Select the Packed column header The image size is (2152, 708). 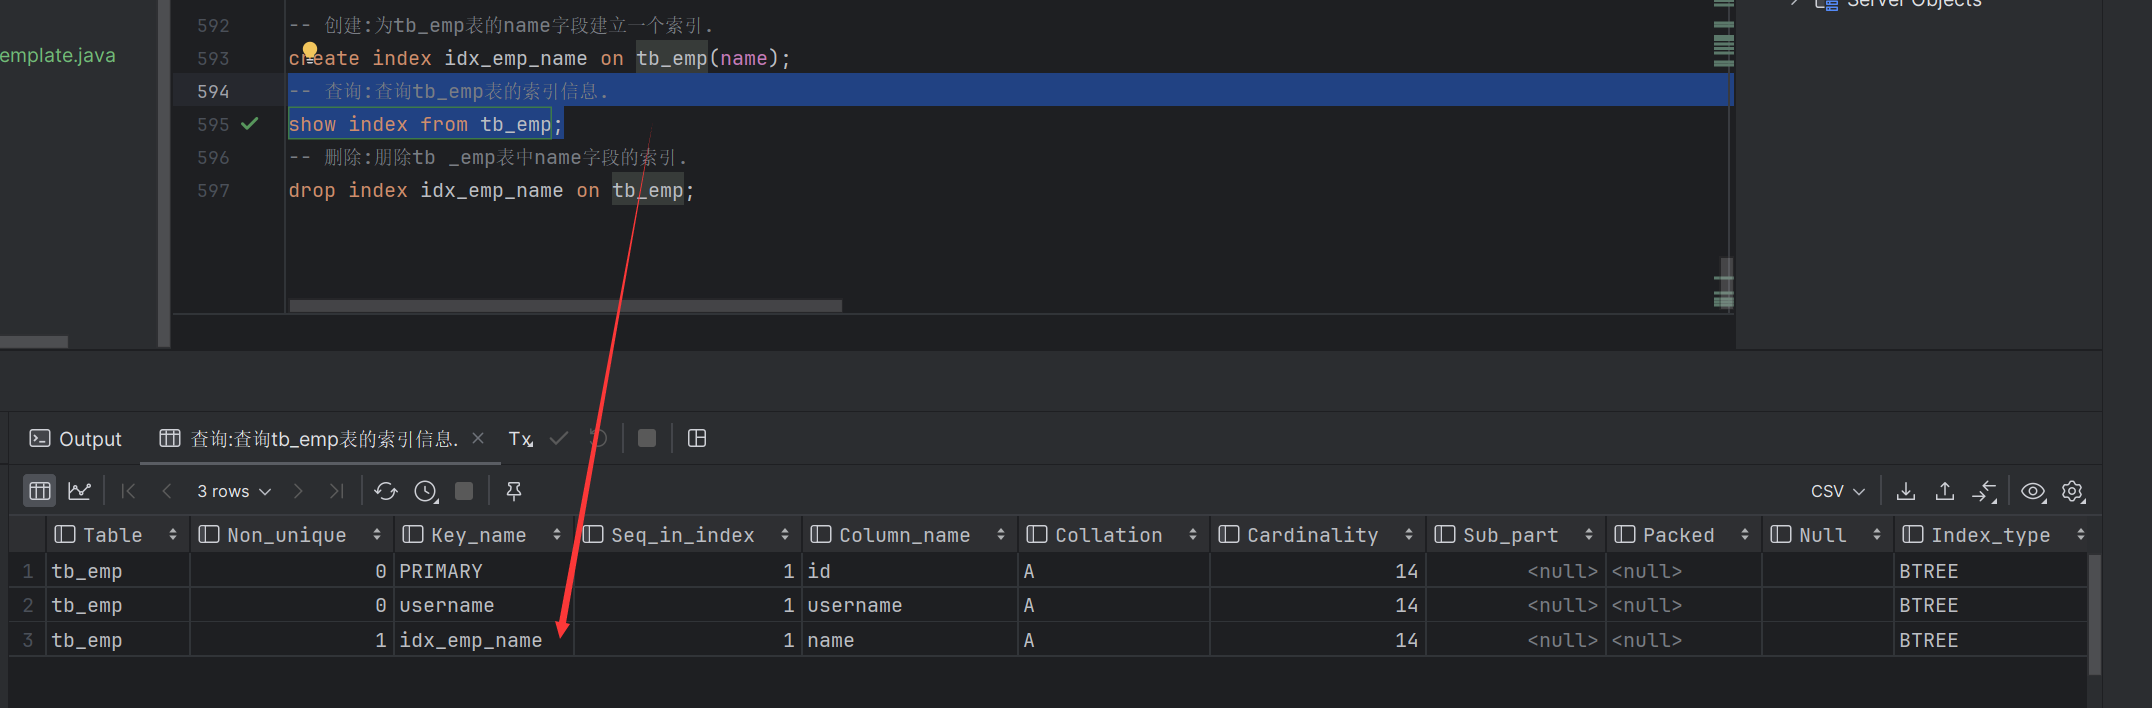click(x=1682, y=535)
